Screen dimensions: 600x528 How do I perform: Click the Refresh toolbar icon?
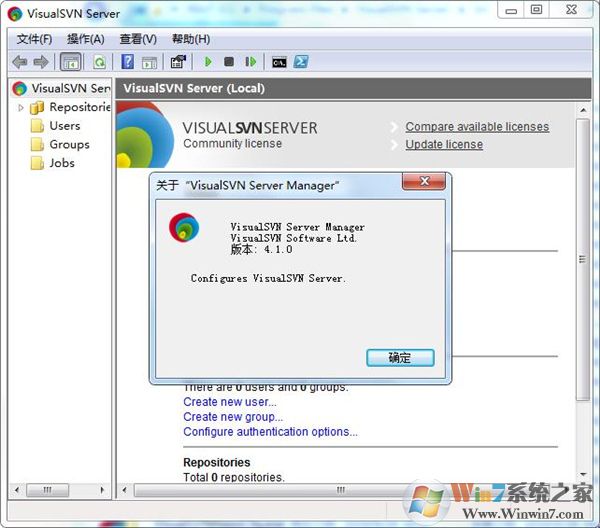click(99, 62)
